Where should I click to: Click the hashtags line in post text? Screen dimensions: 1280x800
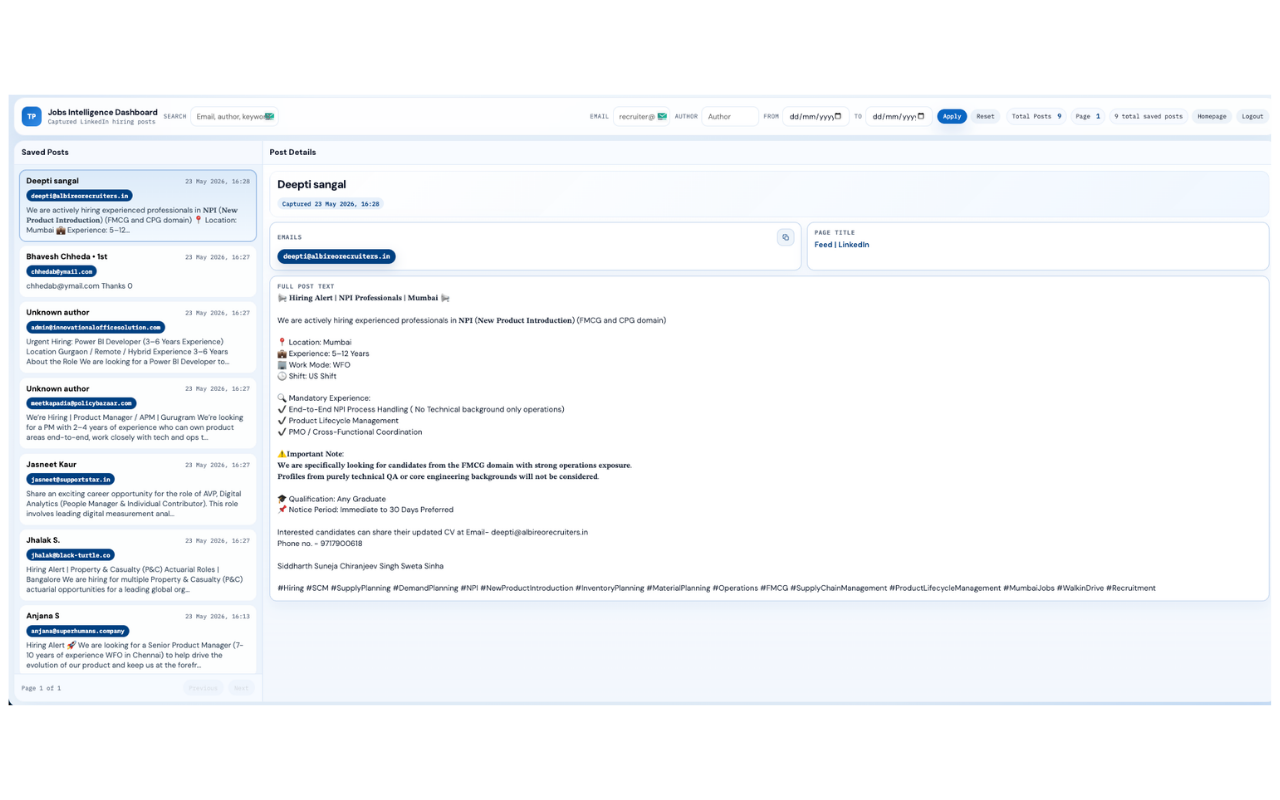tap(717, 588)
